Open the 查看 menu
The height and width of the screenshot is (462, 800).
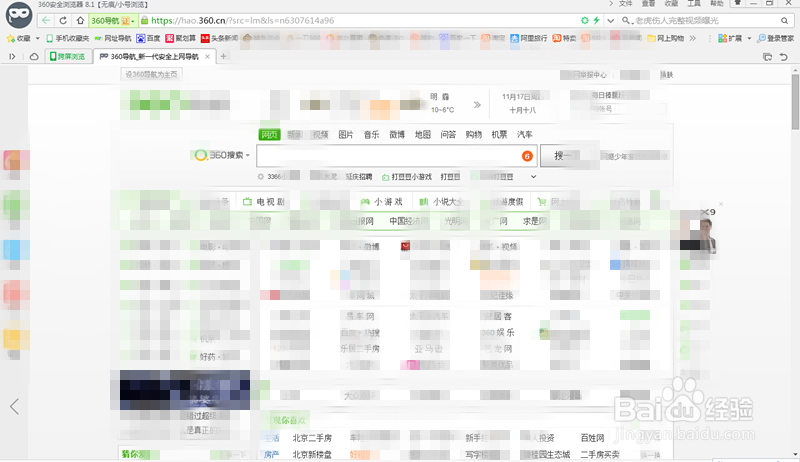tap(648, 4)
